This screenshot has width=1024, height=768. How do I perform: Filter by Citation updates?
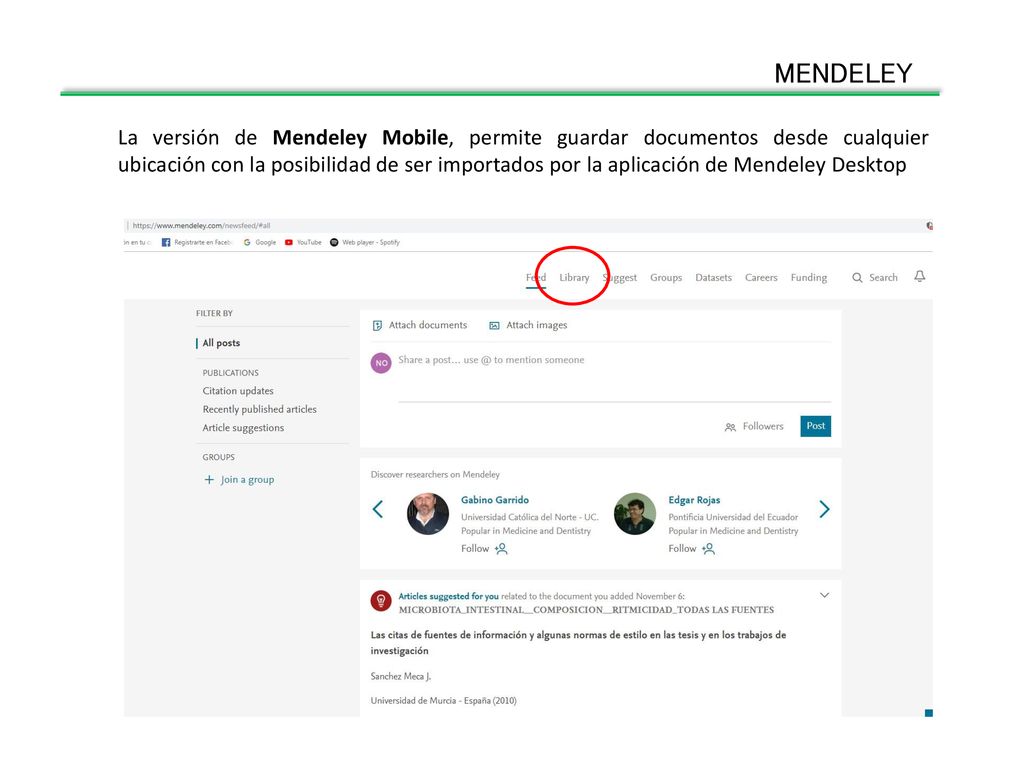point(238,391)
